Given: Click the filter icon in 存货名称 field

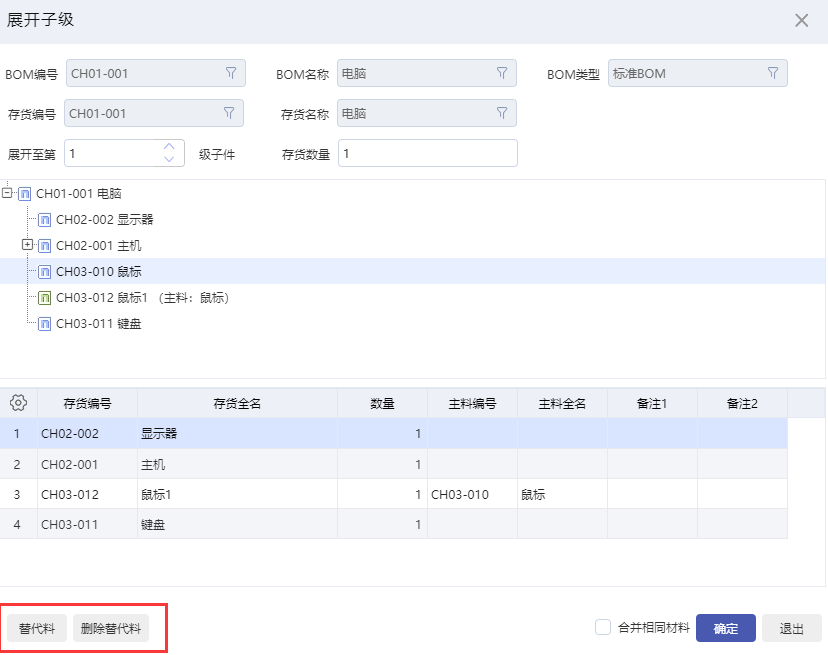Looking at the screenshot, I should tap(502, 113).
